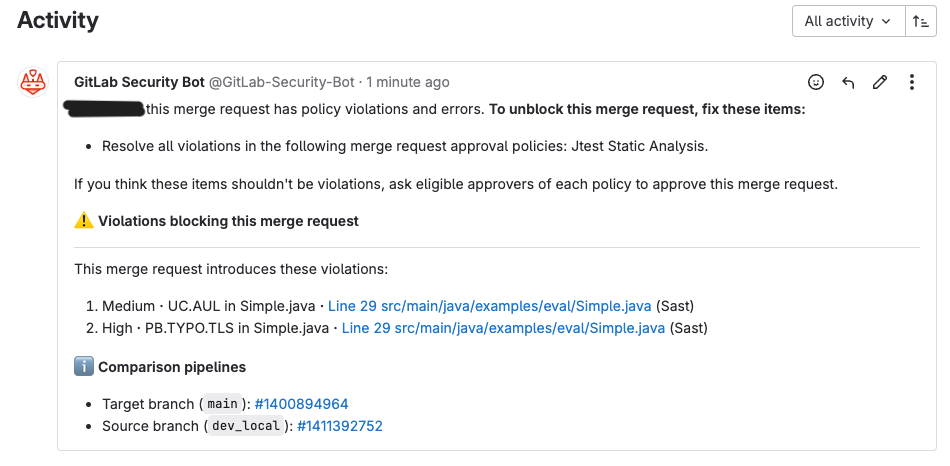Click the GitLab Security Bot avatar
Screen dimensions: 950x466
point(34,82)
